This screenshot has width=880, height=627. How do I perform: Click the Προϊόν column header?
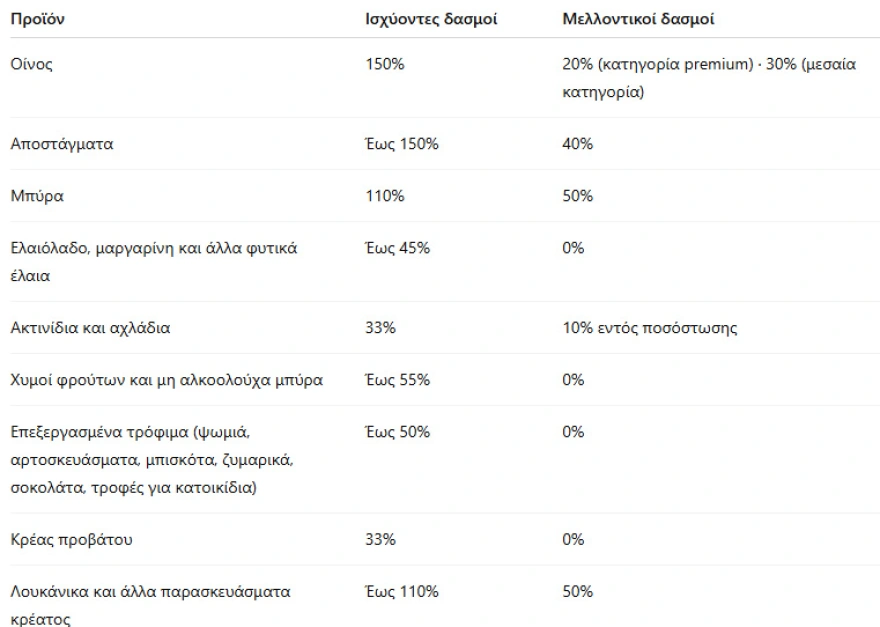pos(39,19)
